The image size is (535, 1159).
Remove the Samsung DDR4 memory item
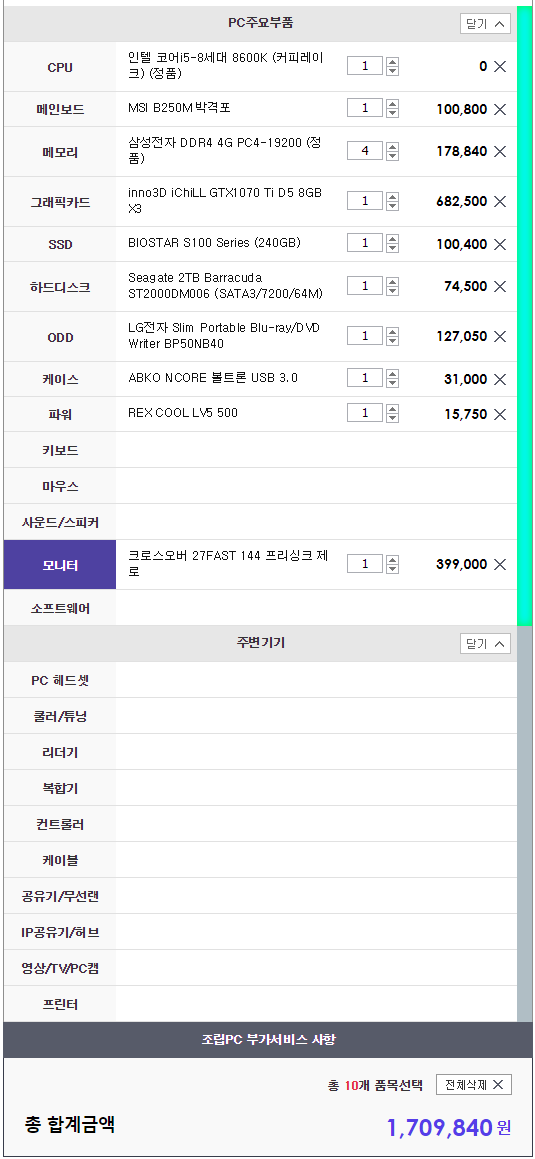point(500,152)
